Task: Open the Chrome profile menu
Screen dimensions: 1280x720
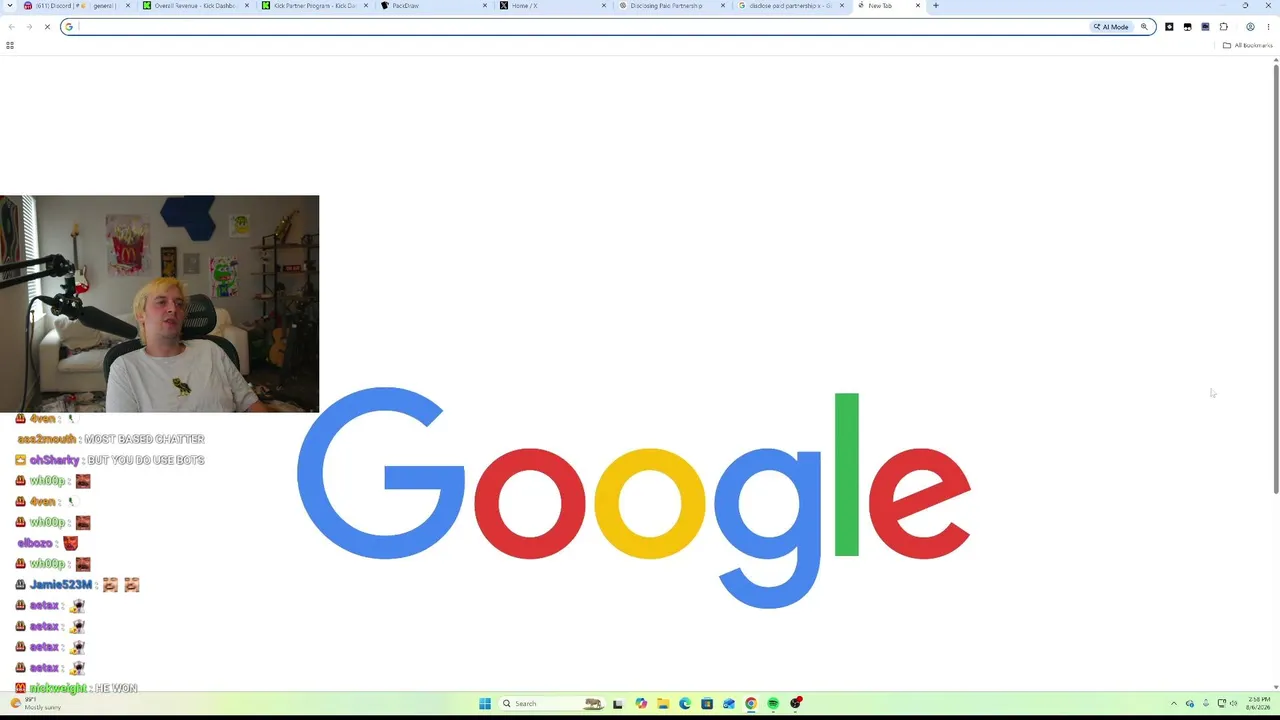Action: [x=1250, y=27]
